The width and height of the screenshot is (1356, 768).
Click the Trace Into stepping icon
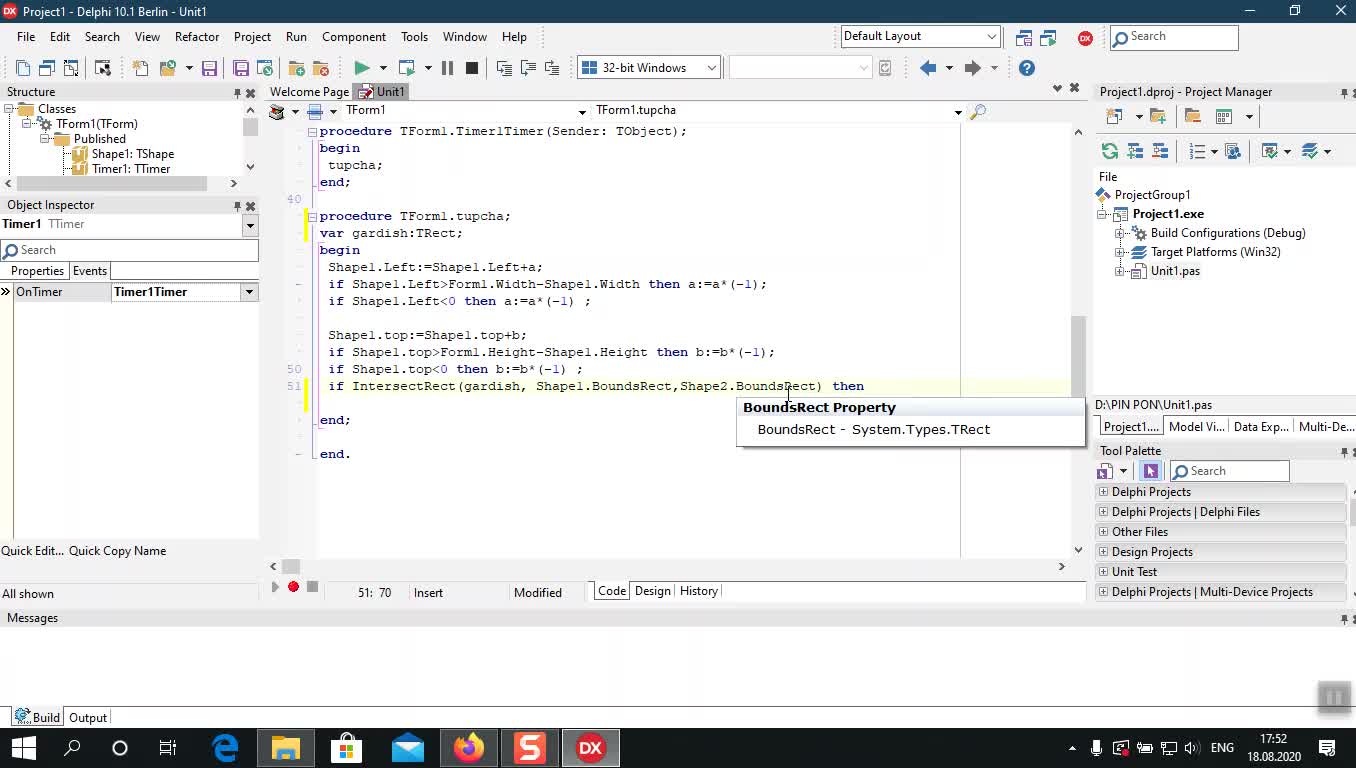click(x=504, y=68)
